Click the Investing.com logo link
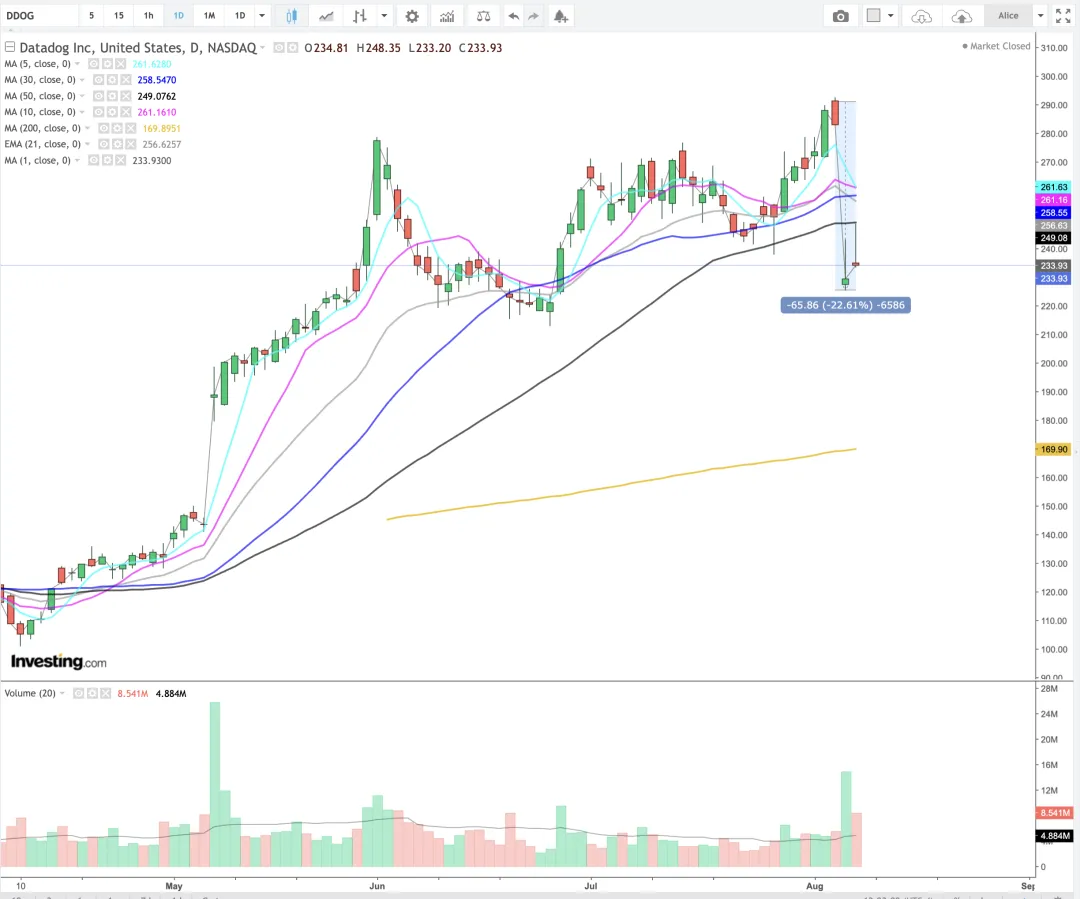This screenshot has width=1080, height=899. tap(59, 661)
